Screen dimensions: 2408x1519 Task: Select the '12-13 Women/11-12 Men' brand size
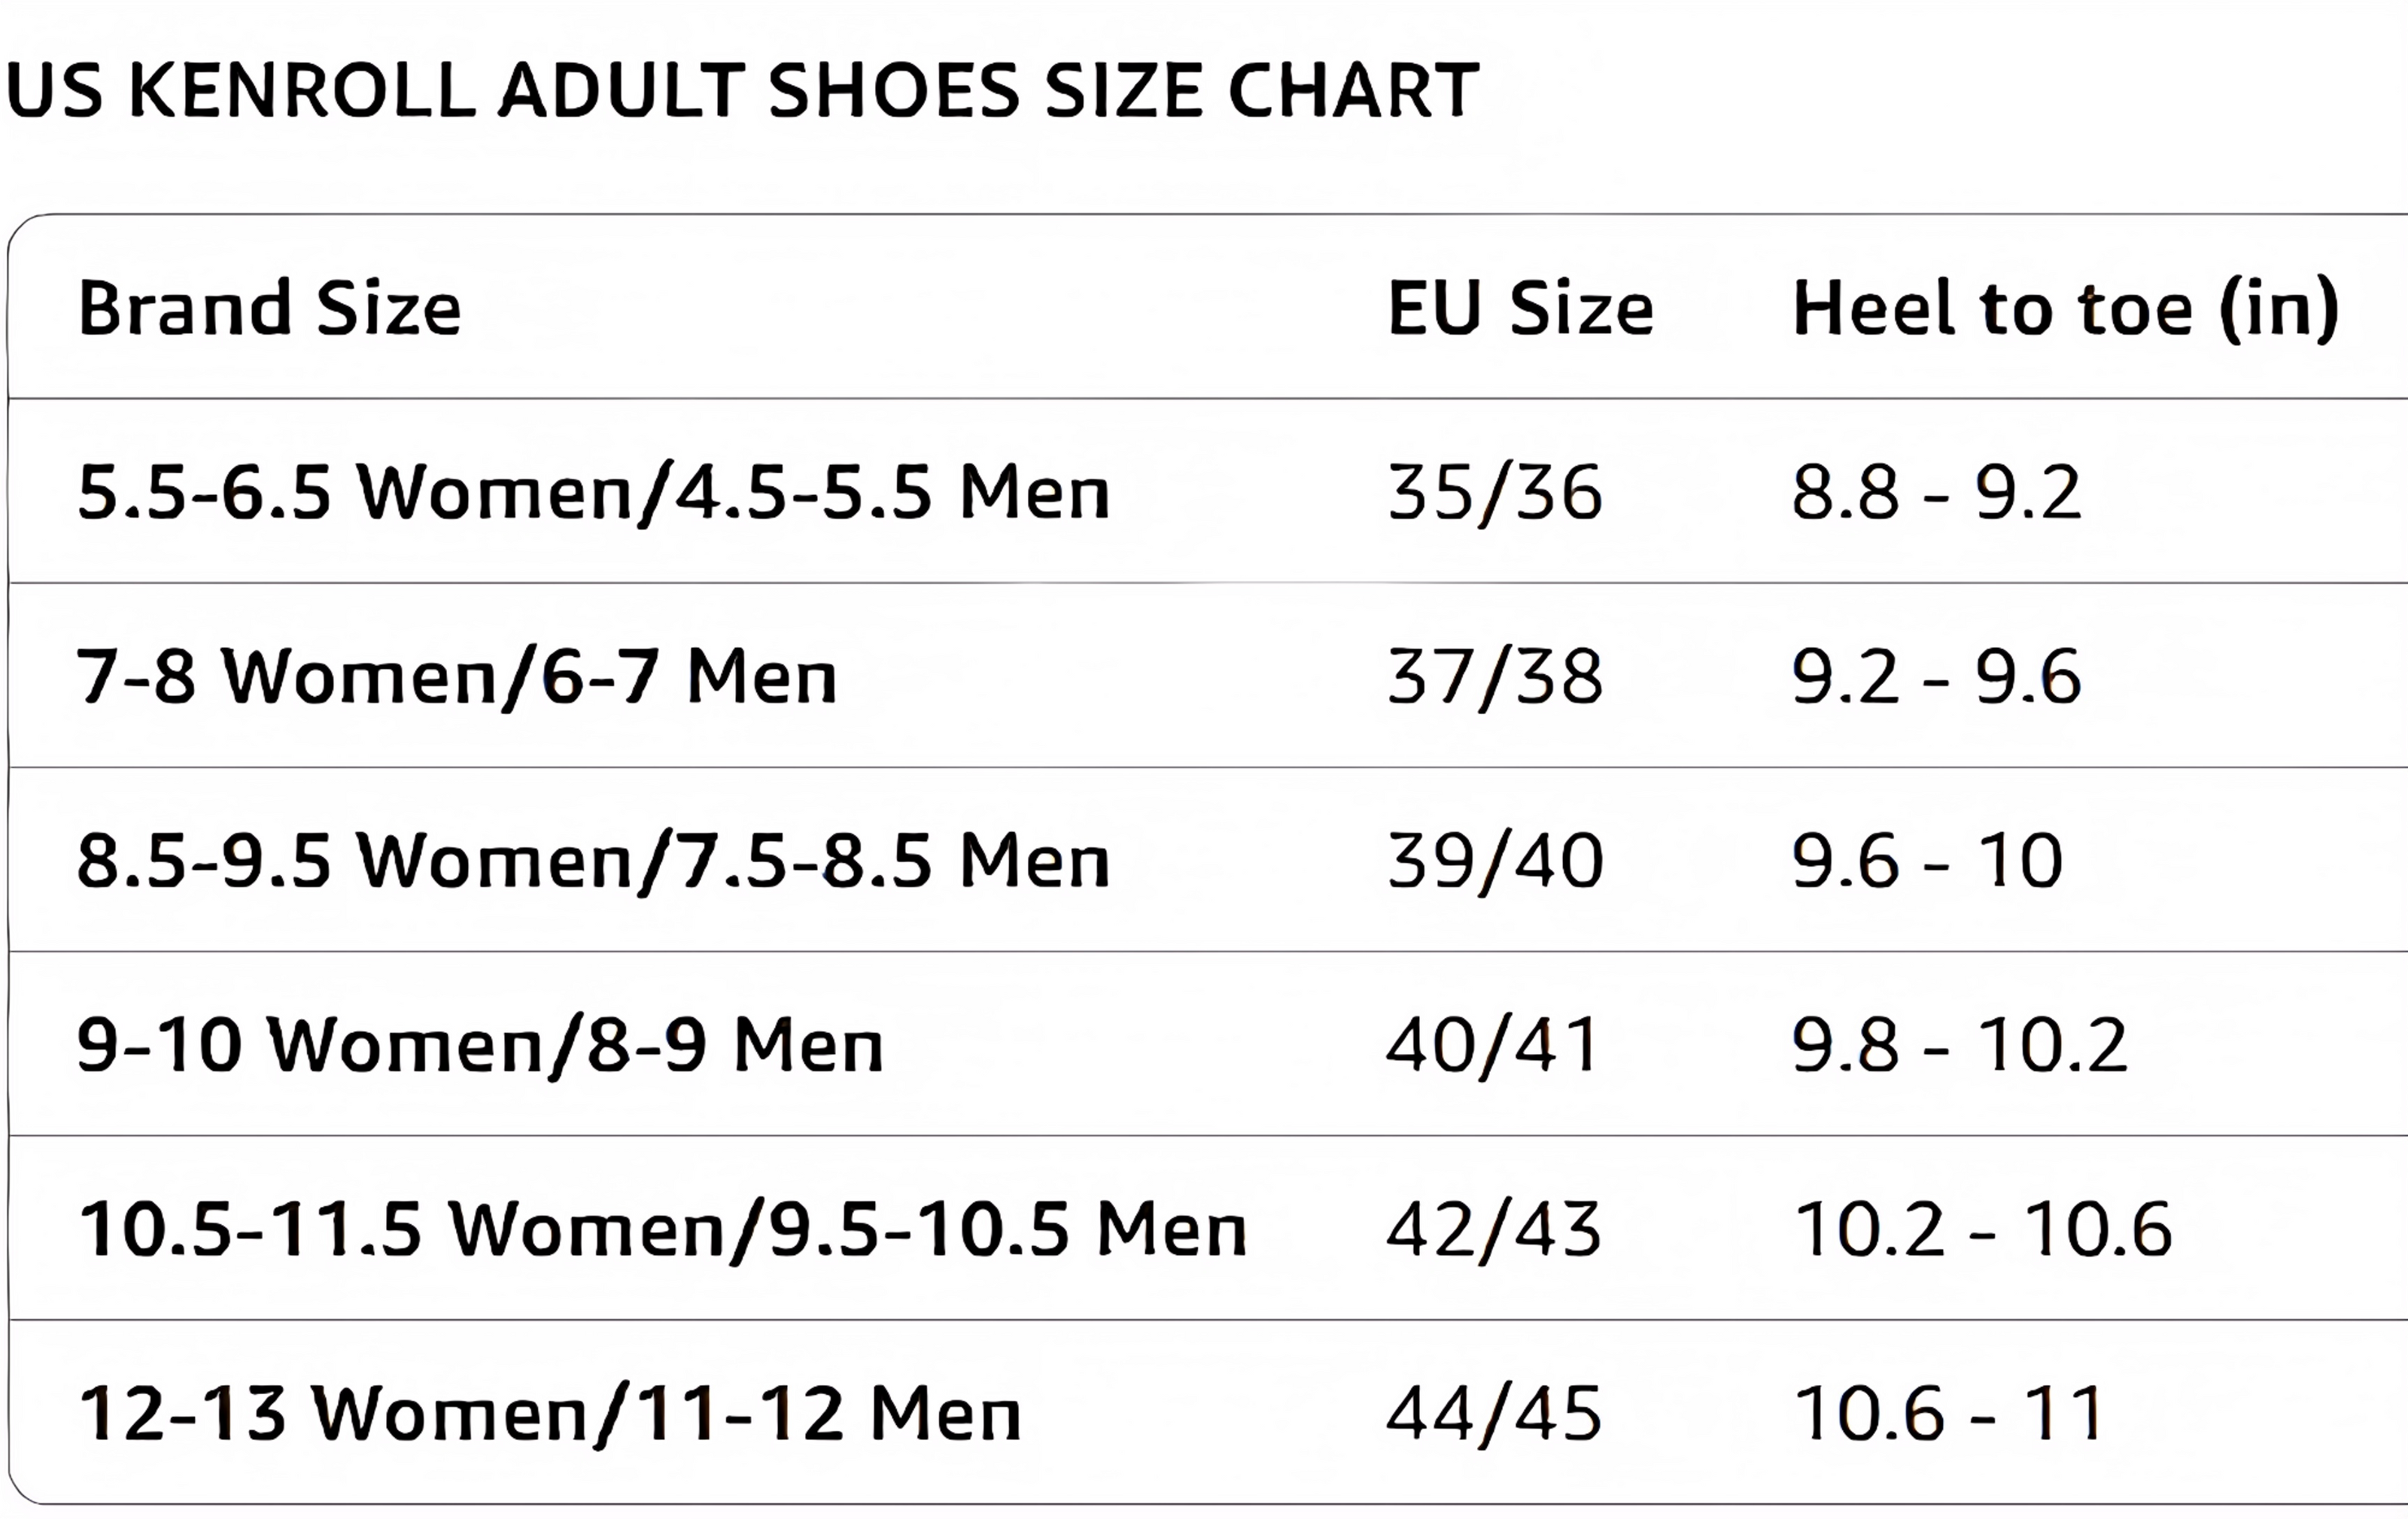tap(550, 1414)
